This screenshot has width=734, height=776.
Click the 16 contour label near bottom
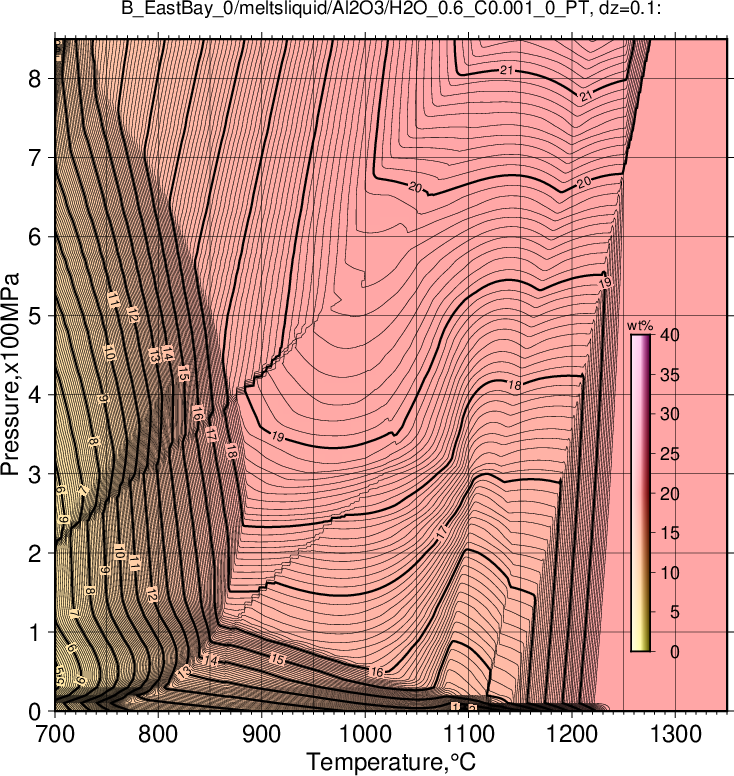click(x=377, y=672)
